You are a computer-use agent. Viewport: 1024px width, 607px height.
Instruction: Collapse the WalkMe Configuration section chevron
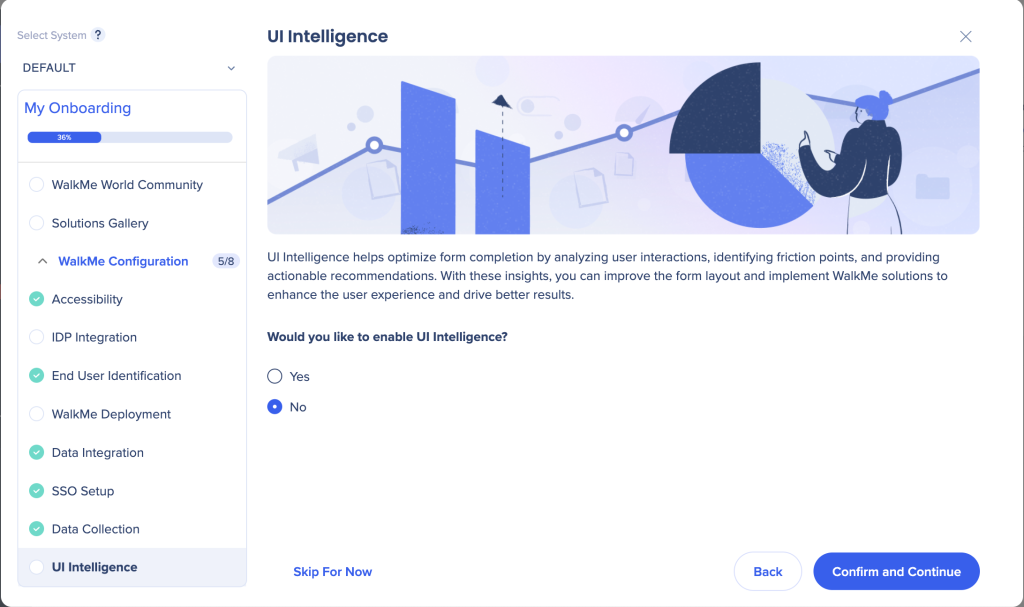click(42, 261)
